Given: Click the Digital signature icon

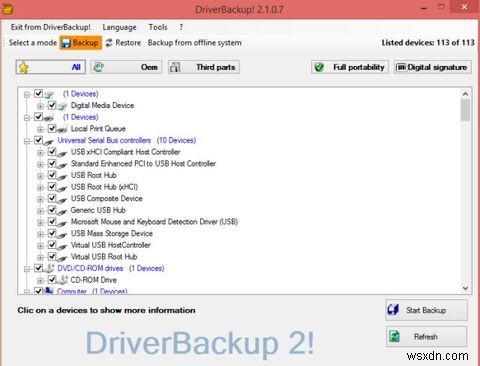Looking at the screenshot, I should pyautogui.click(x=401, y=67).
